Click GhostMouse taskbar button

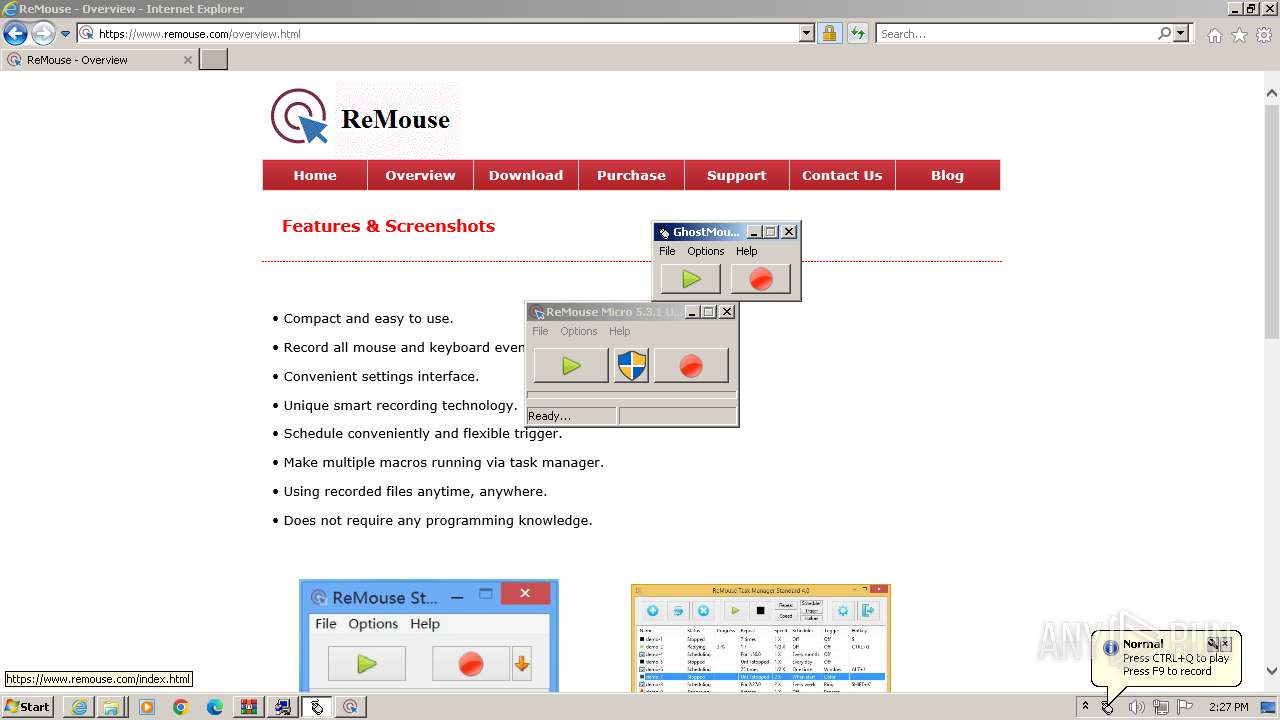(x=317, y=706)
